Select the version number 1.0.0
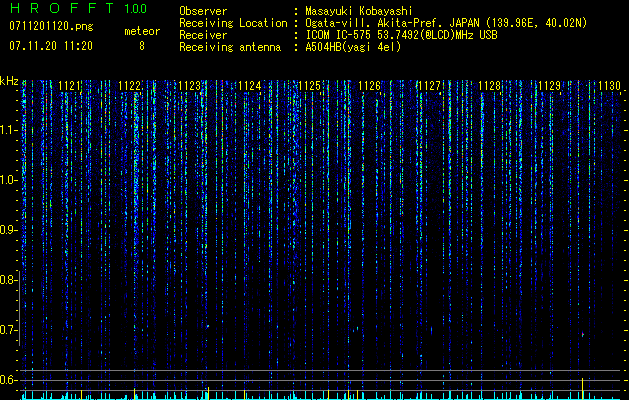Screen dimensions: 629x400 (136, 9)
